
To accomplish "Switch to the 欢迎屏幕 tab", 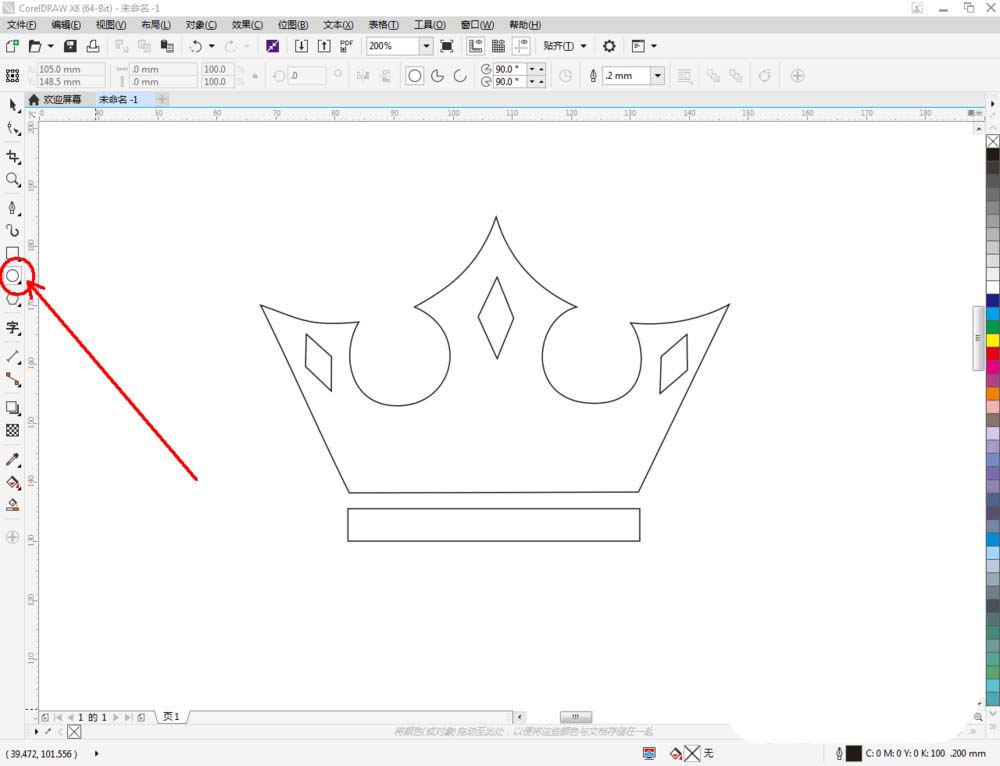I will (x=55, y=99).
